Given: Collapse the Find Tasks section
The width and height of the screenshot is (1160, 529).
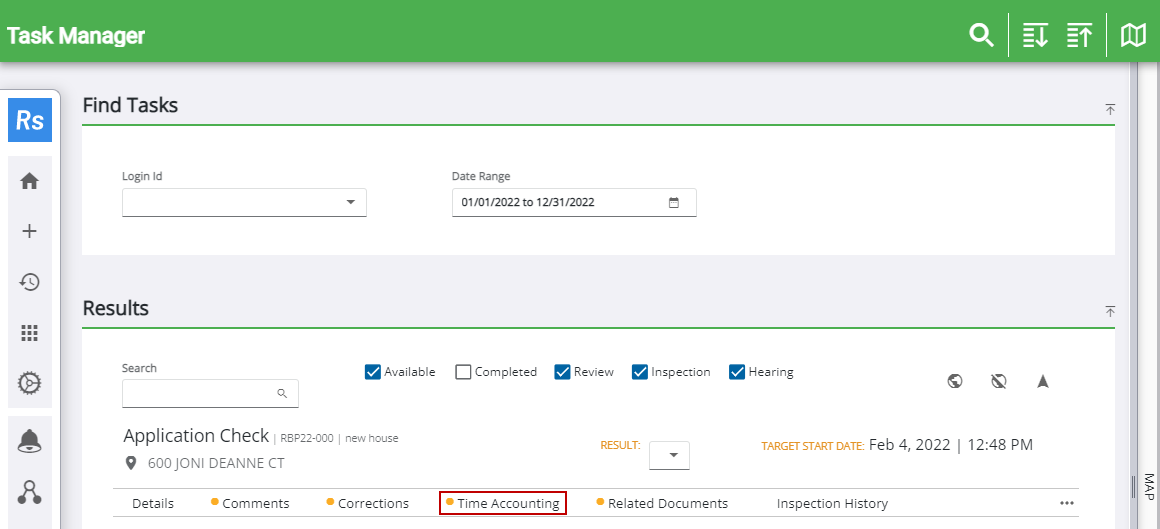Looking at the screenshot, I should click(1110, 109).
